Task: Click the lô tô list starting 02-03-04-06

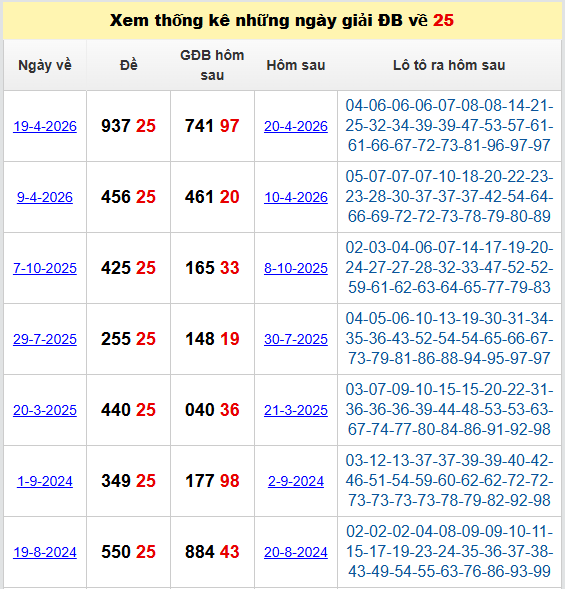Action: click(x=449, y=267)
